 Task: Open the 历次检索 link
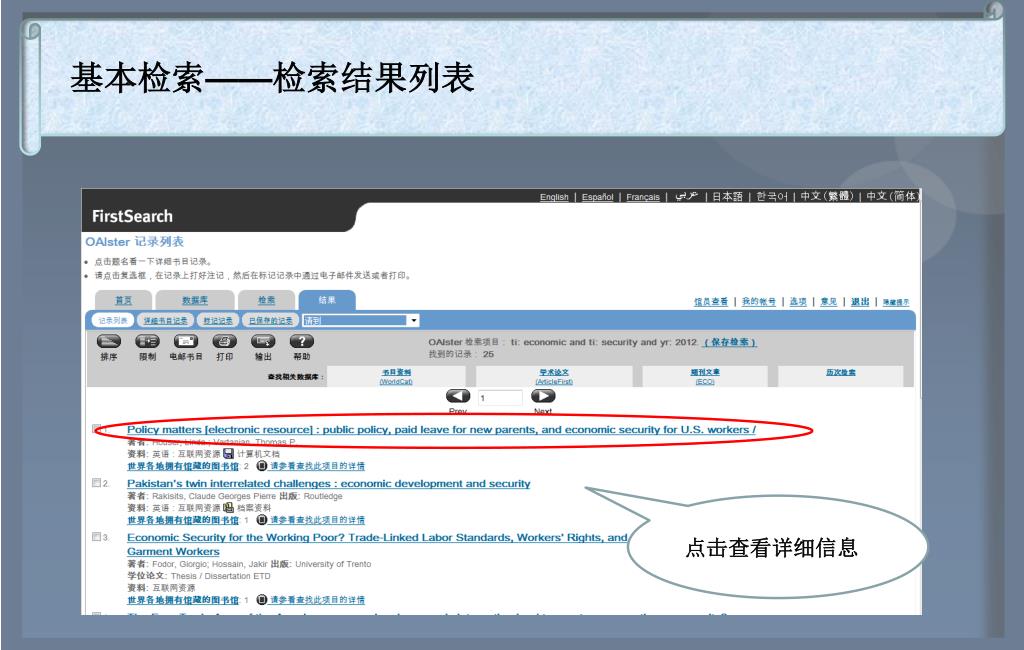(840, 372)
